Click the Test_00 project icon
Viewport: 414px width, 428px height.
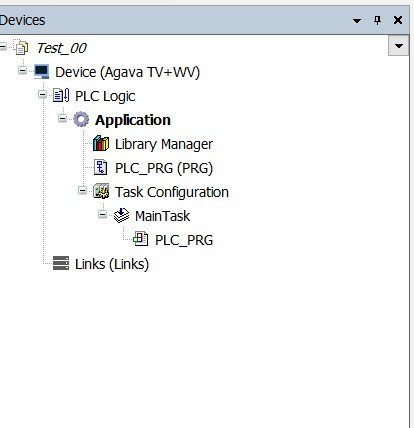(x=22, y=48)
